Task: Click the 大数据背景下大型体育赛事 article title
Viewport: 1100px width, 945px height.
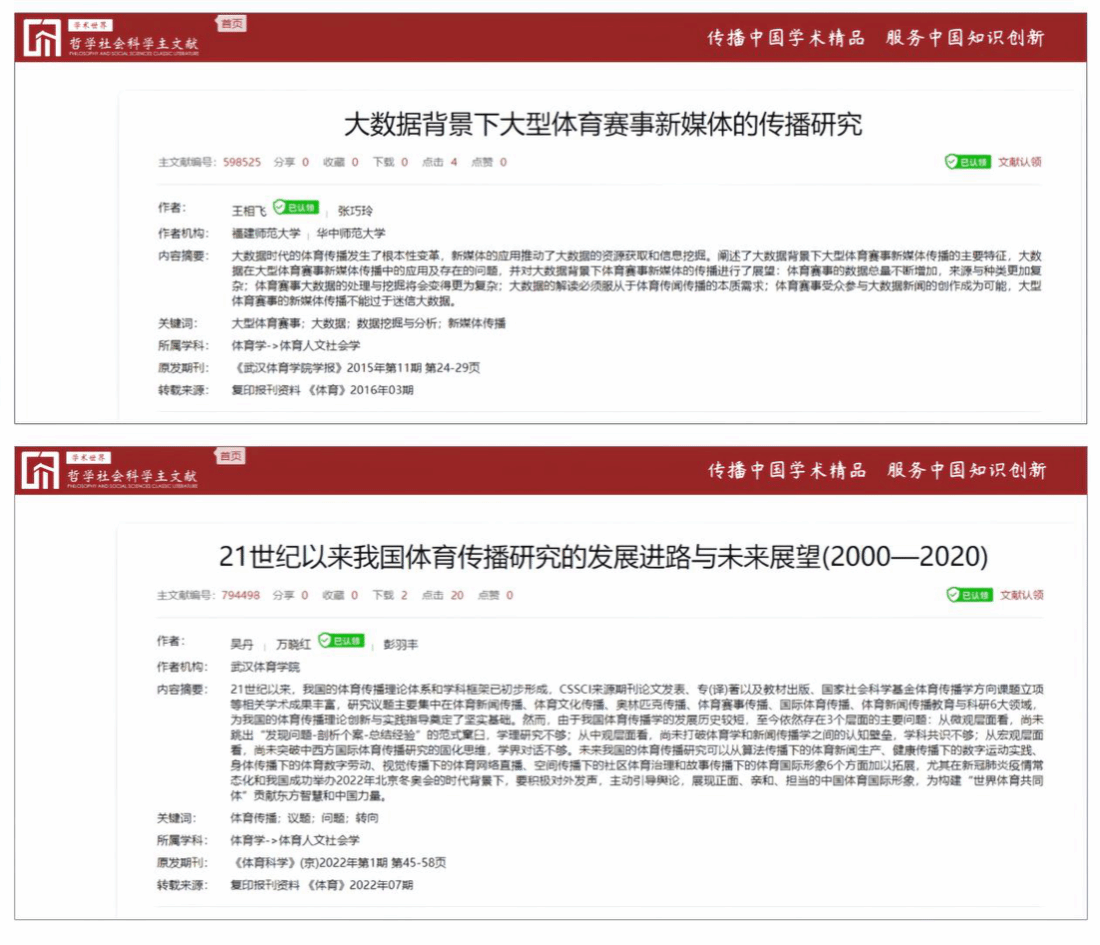Action: click(602, 125)
